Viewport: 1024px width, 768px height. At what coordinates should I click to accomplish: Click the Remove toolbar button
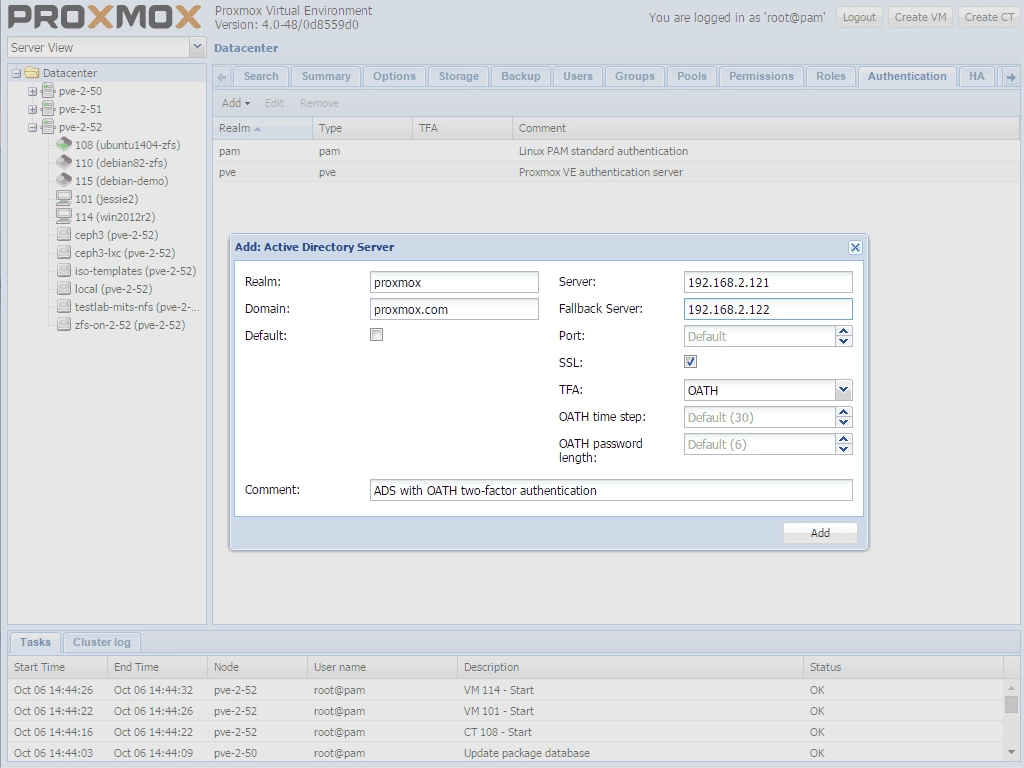click(319, 103)
